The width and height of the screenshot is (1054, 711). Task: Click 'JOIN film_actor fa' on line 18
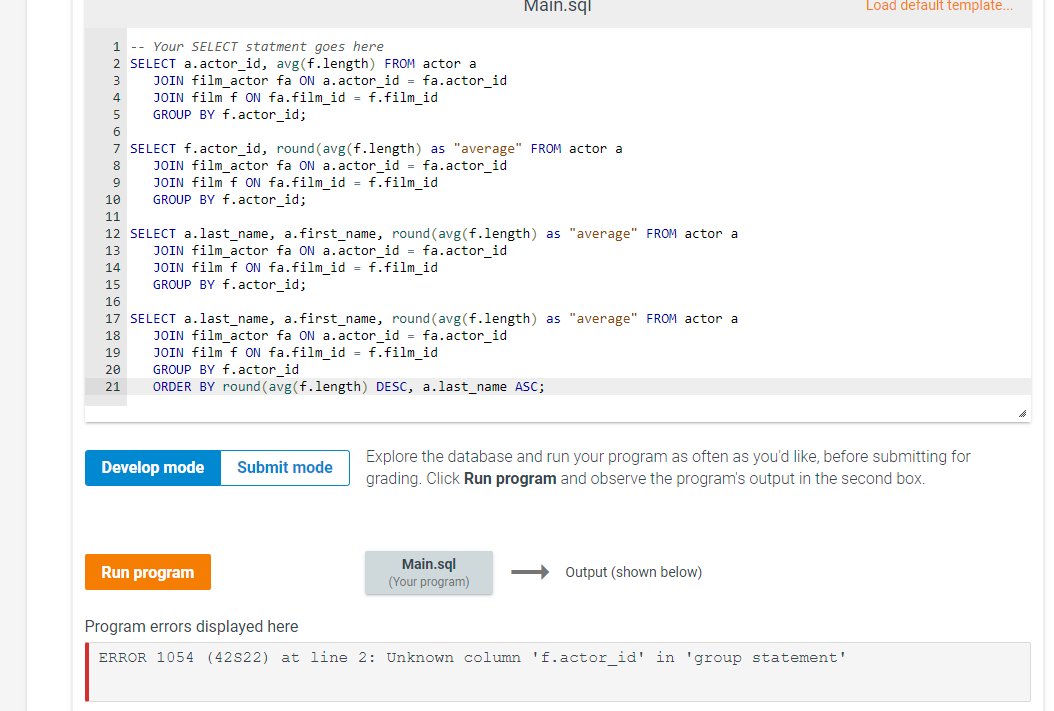tap(222, 335)
